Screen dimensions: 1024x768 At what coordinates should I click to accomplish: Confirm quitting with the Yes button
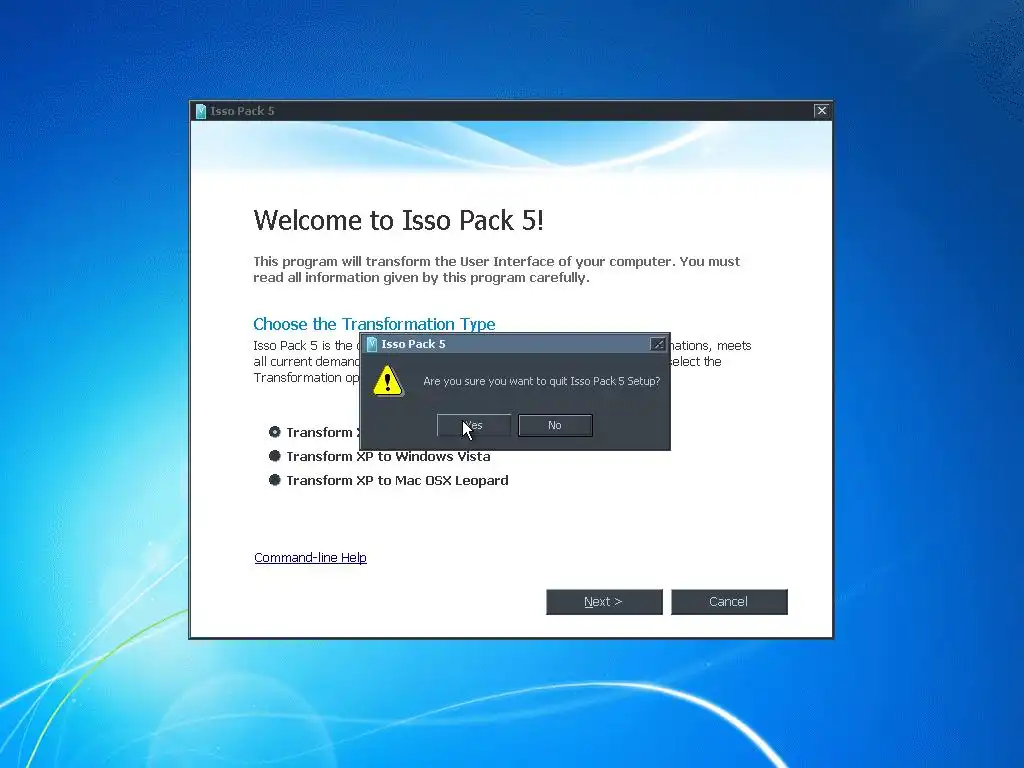[473, 425]
